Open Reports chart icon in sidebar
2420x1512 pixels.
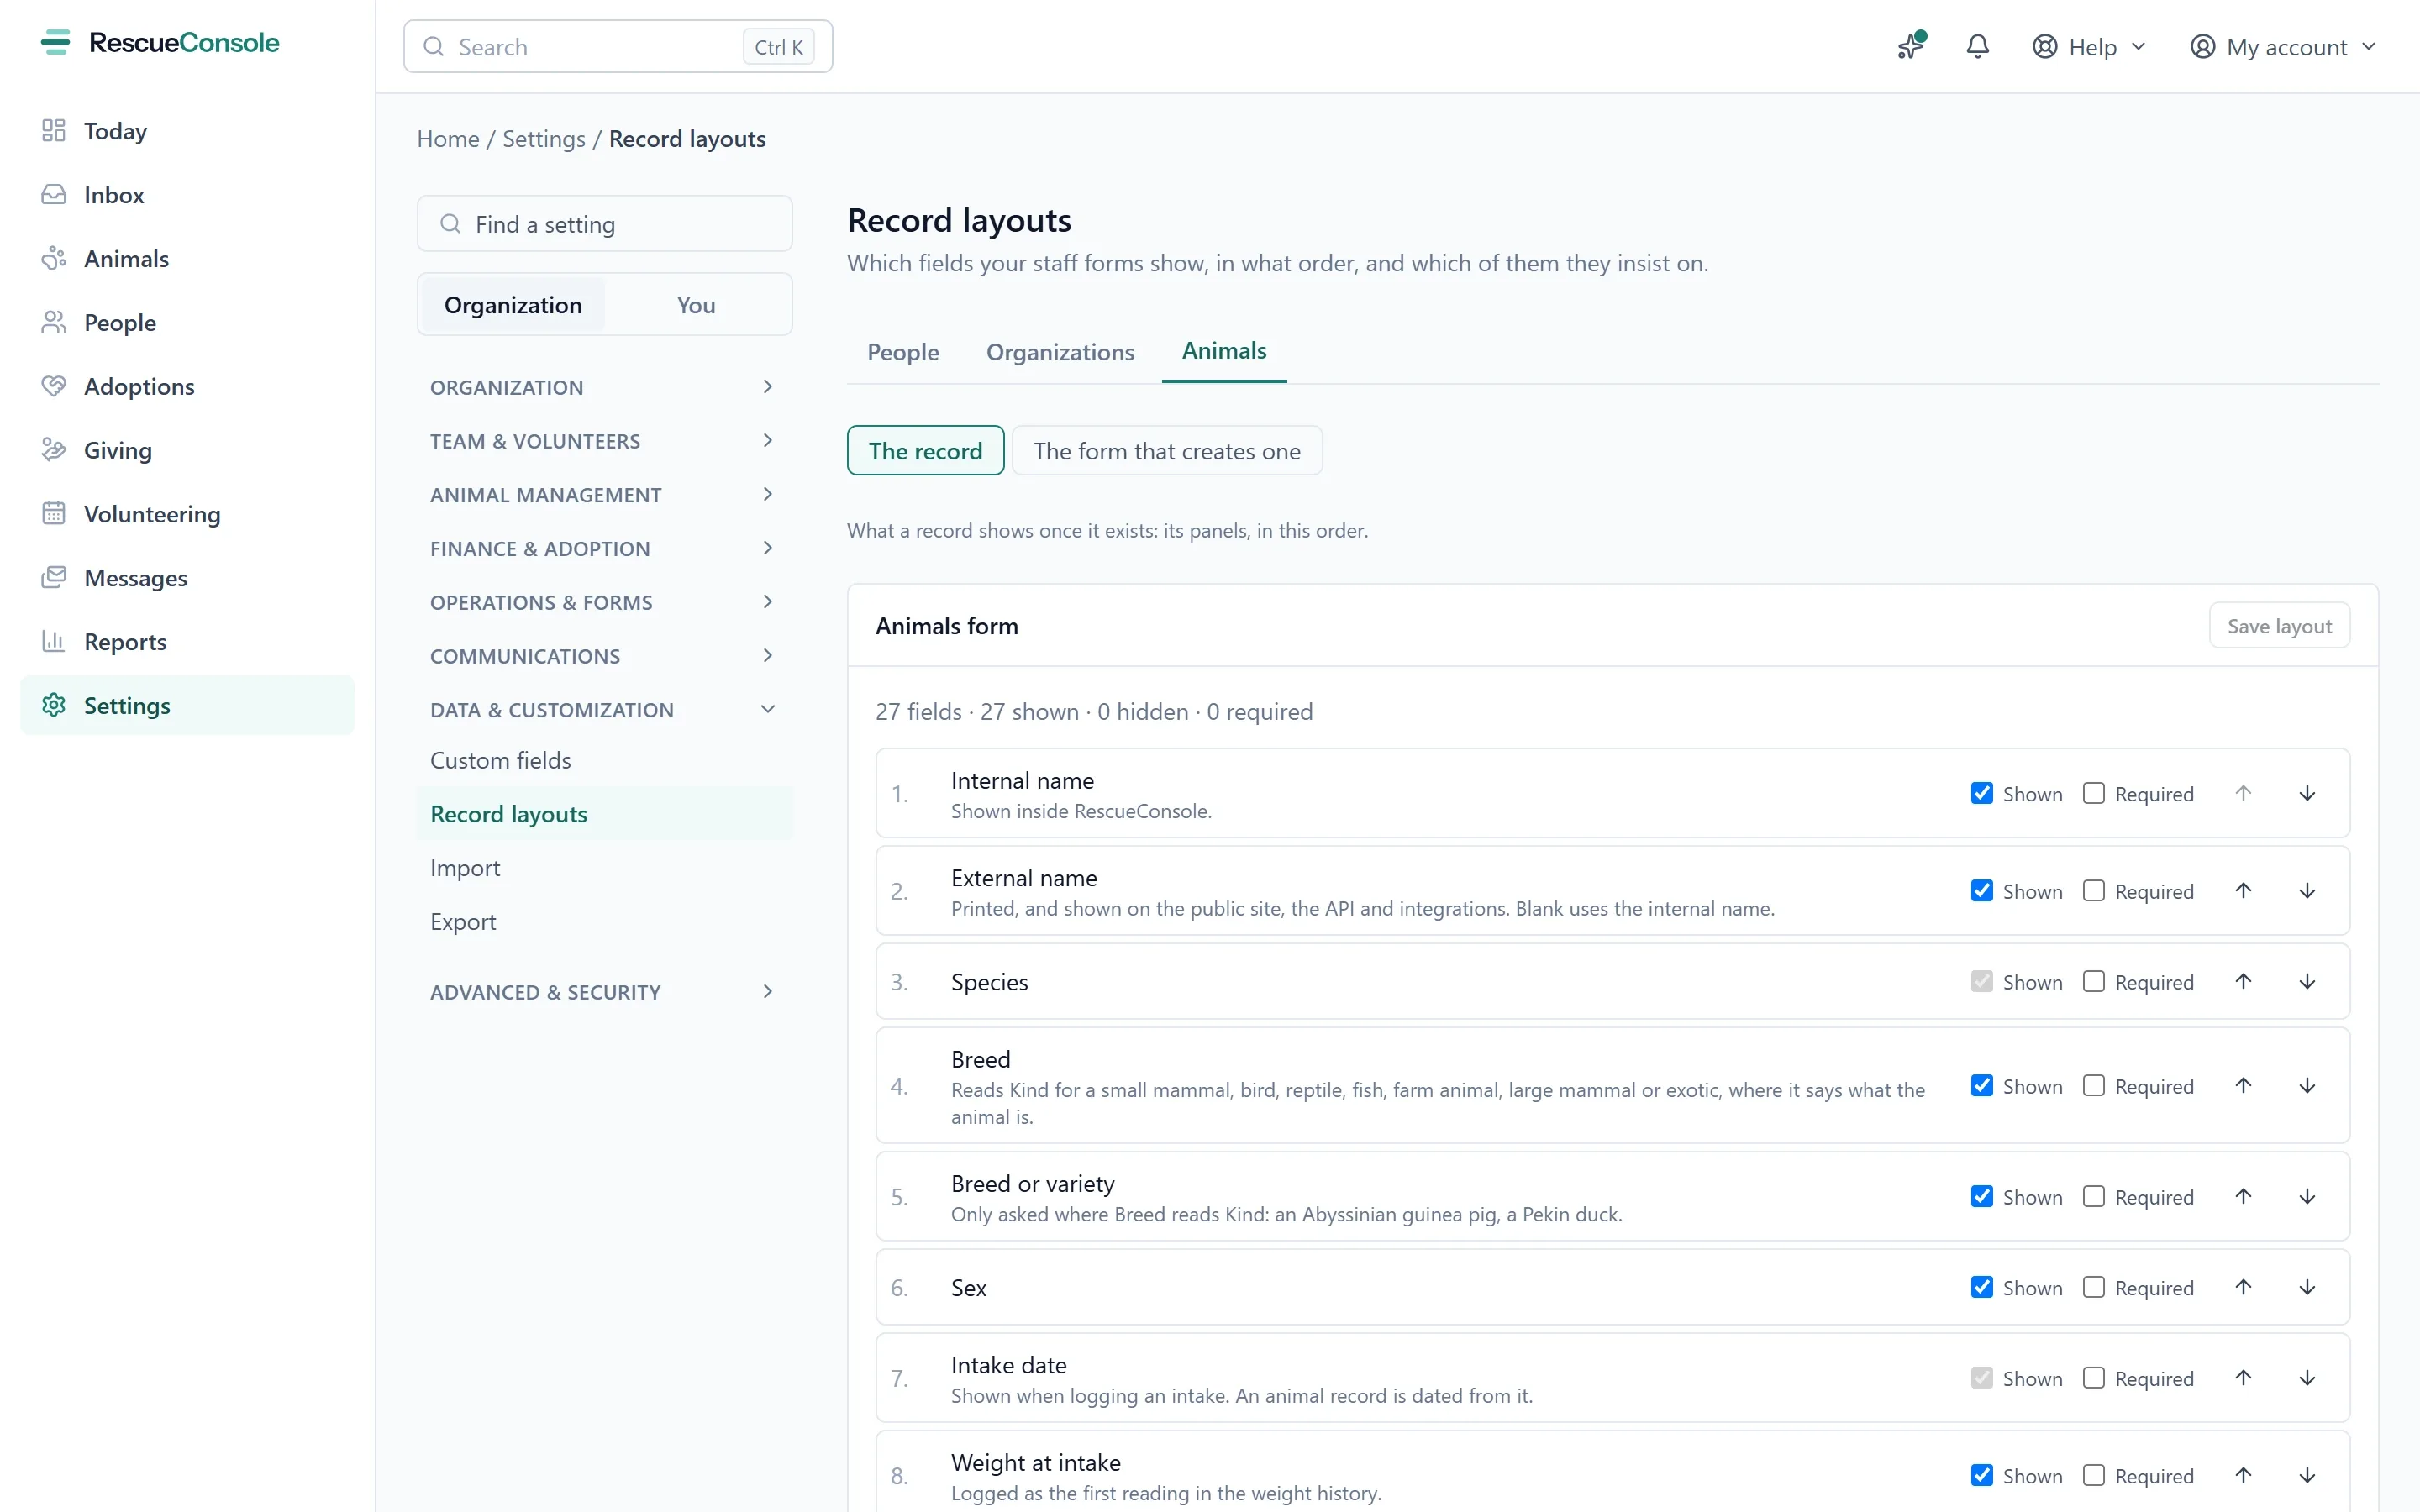tap(54, 642)
